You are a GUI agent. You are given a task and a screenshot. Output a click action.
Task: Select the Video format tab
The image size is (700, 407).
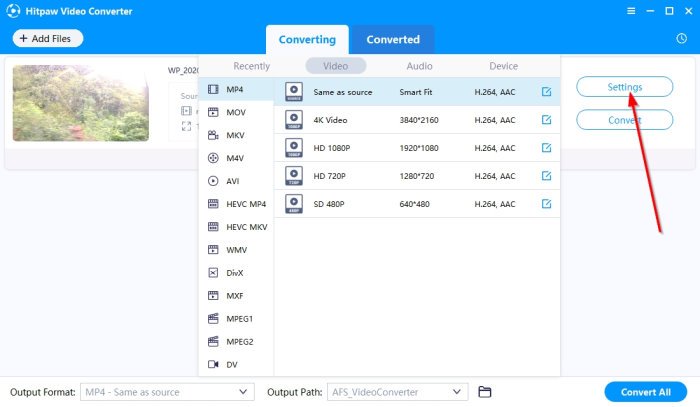click(336, 66)
